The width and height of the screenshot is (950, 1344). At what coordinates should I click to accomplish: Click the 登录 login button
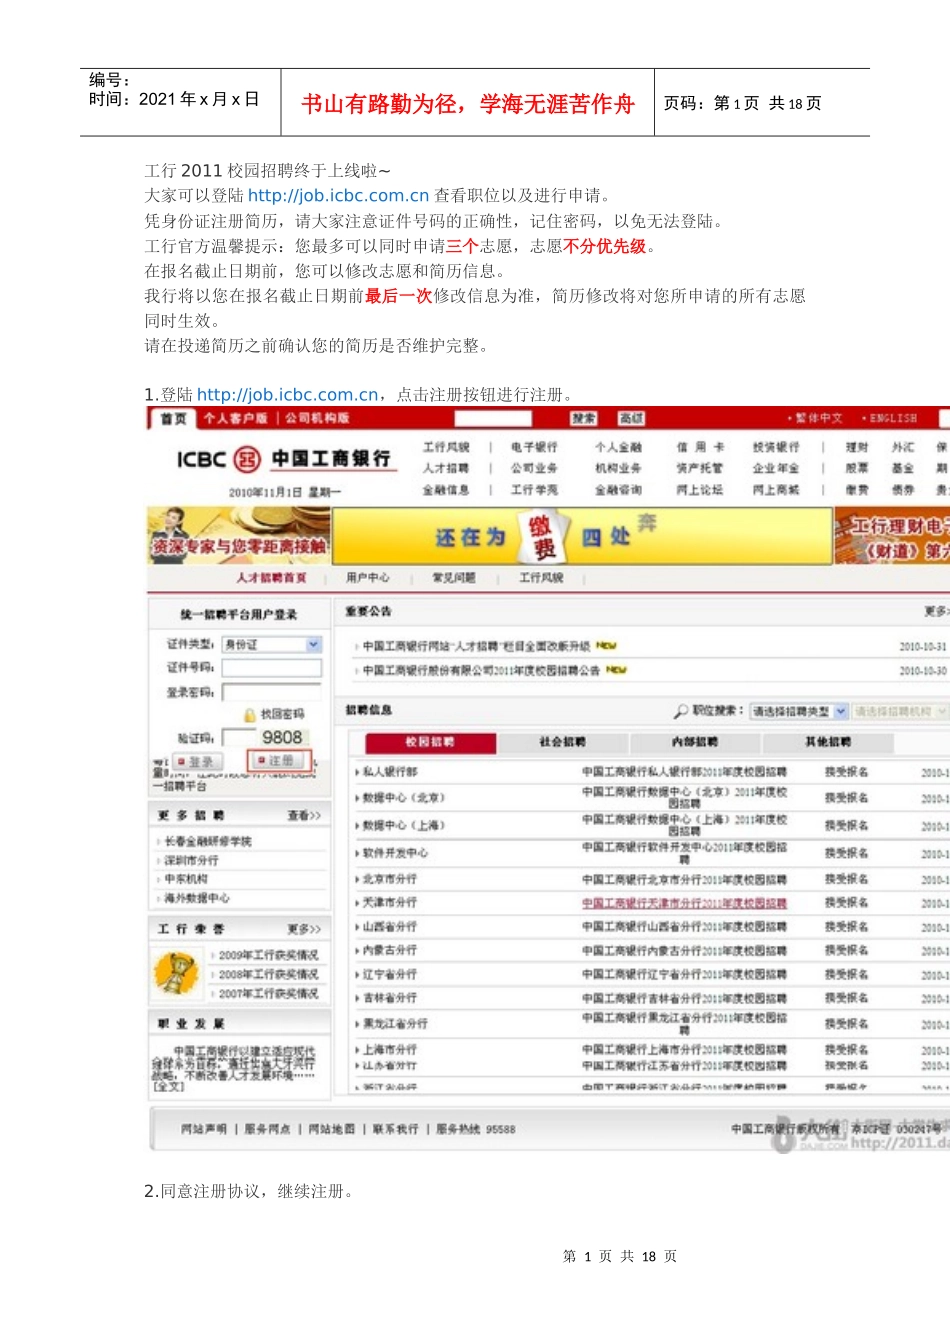pos(196,762)
